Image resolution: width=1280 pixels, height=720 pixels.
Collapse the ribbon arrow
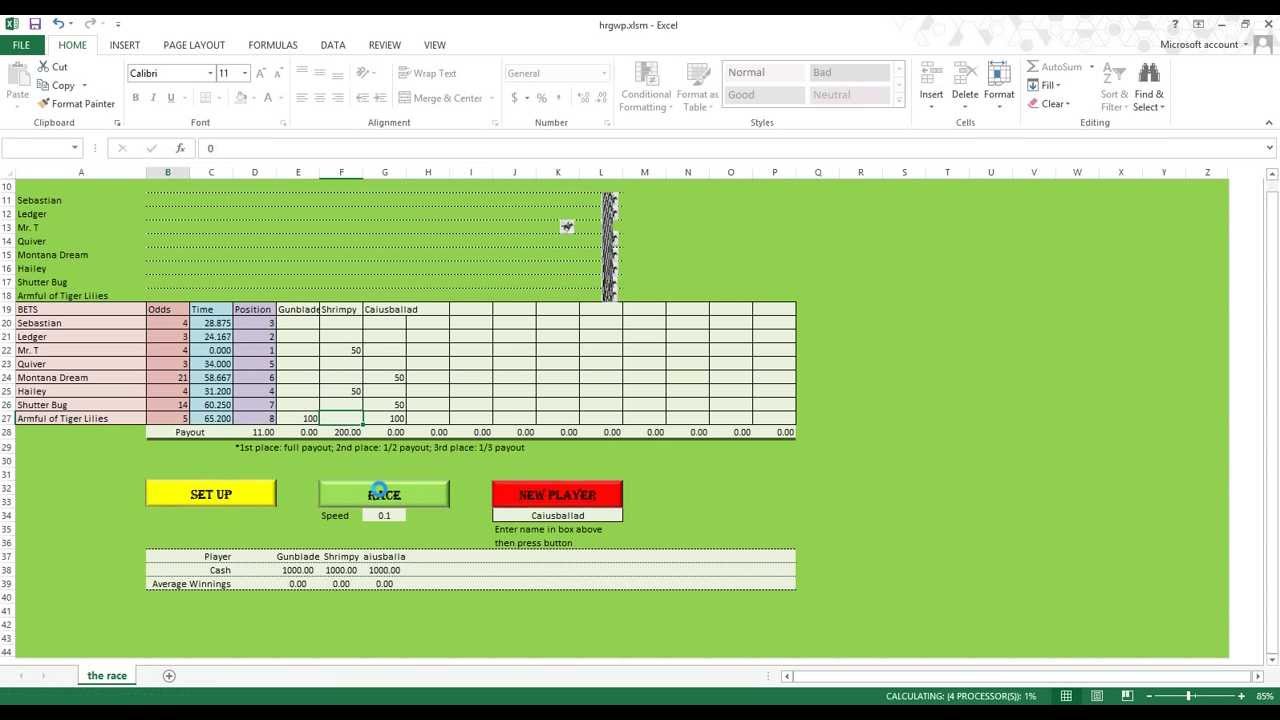(x=1269, y=123)
